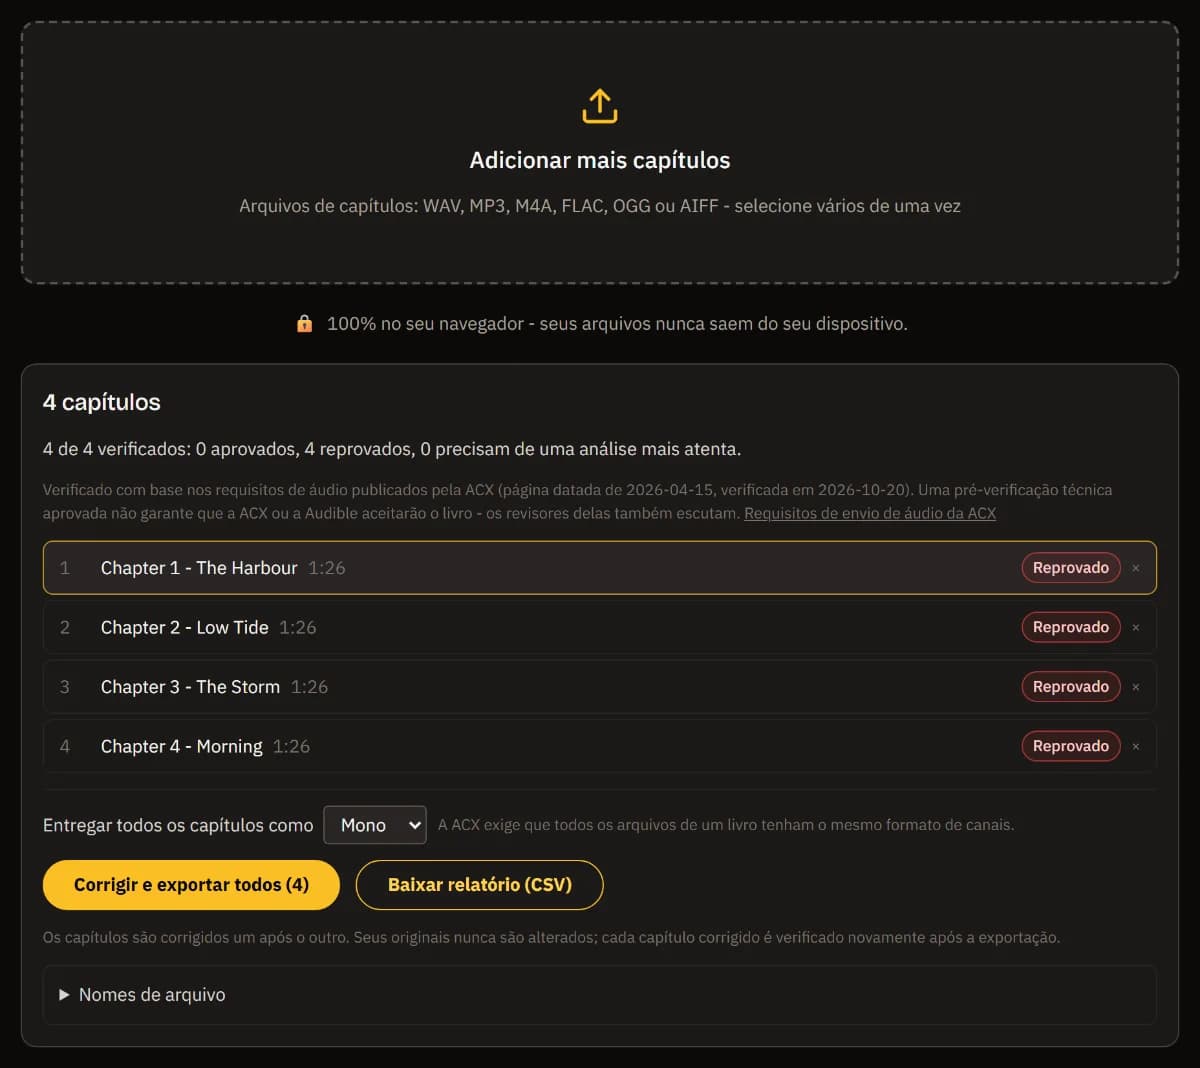Click the upload arrow icon
This screenshot has height=1068, width=1200.
coord(600,106)
